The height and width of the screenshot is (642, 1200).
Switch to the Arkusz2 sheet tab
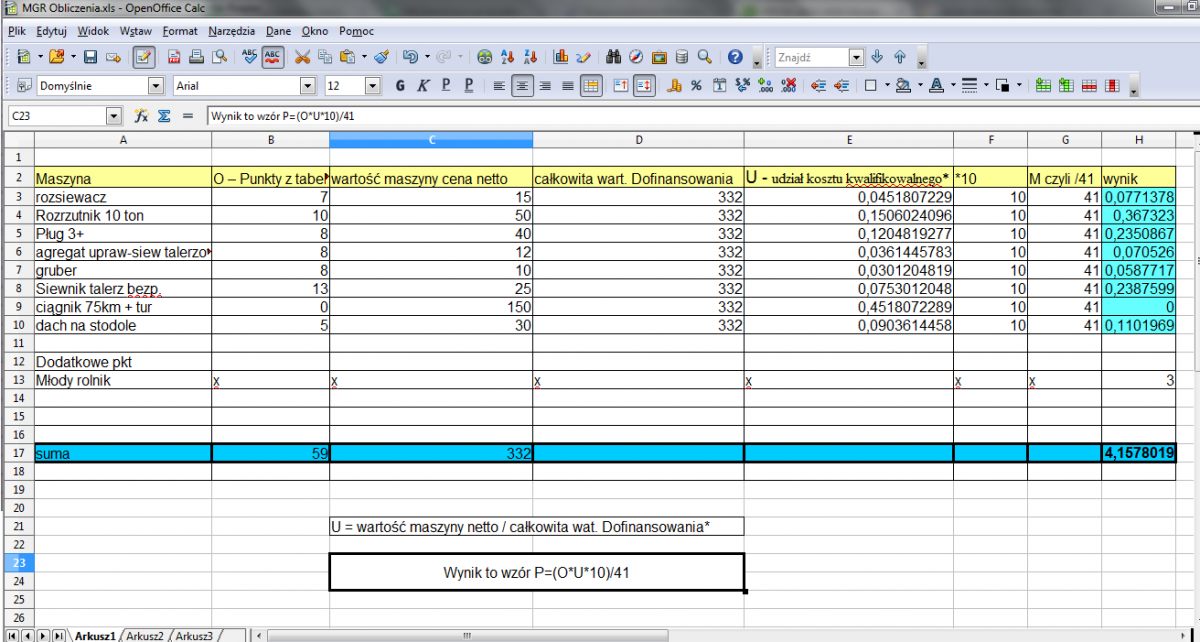click(144, 635)
